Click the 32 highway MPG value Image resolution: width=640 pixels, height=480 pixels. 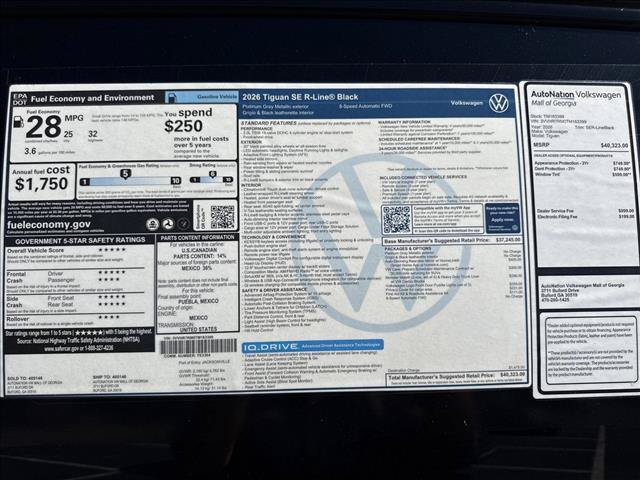pos(93,134)
